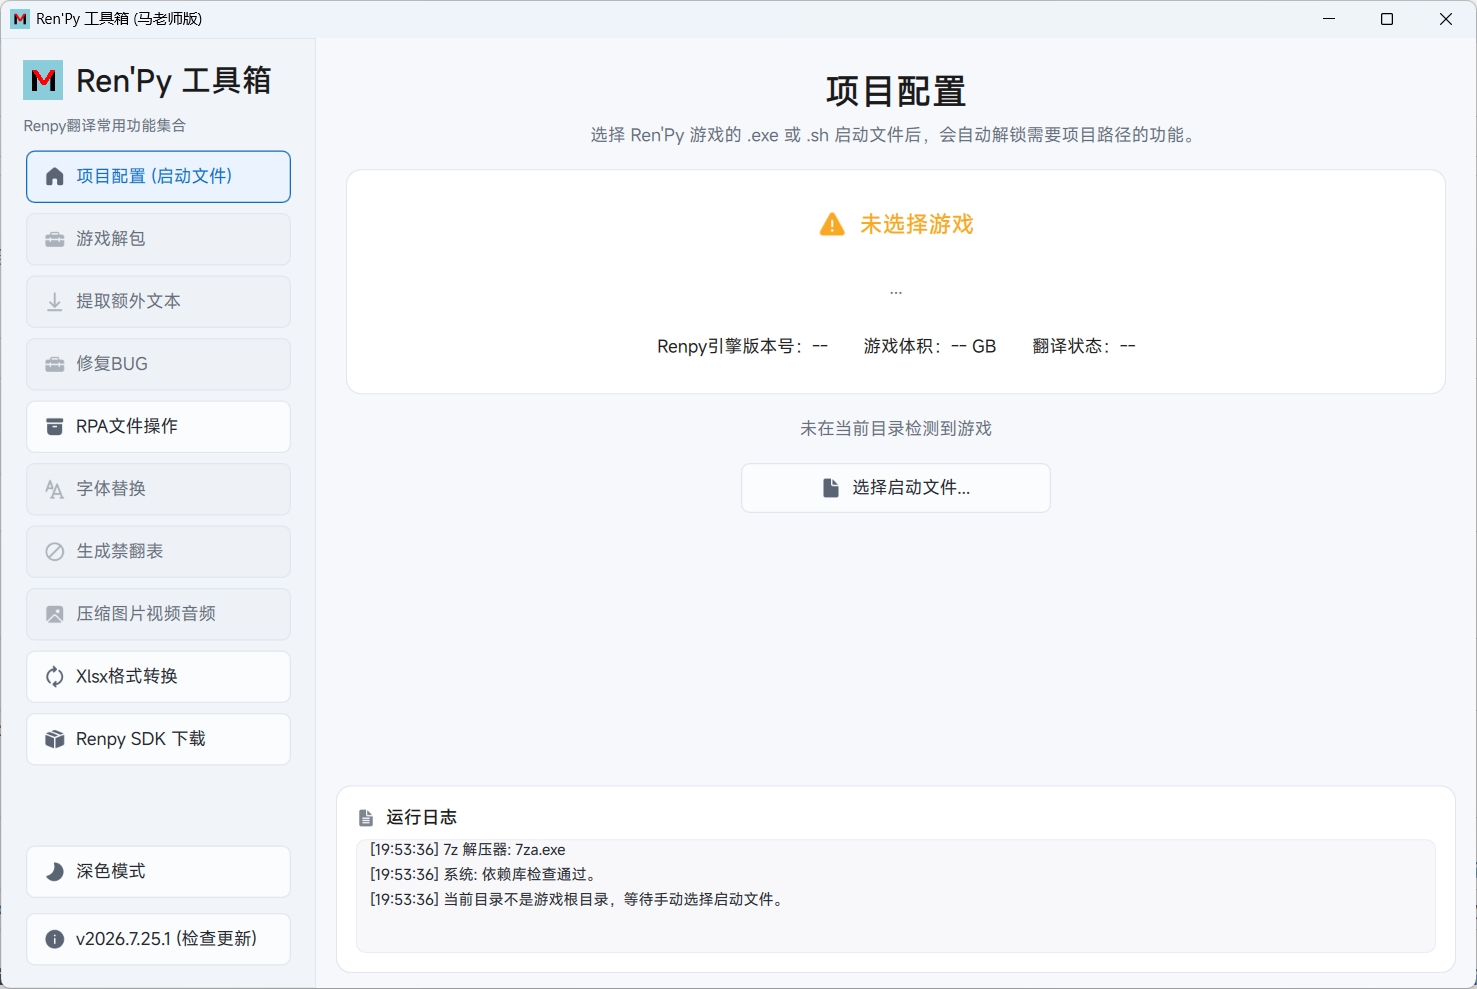Open the 修复BUG sidebar item

(158, 364)
